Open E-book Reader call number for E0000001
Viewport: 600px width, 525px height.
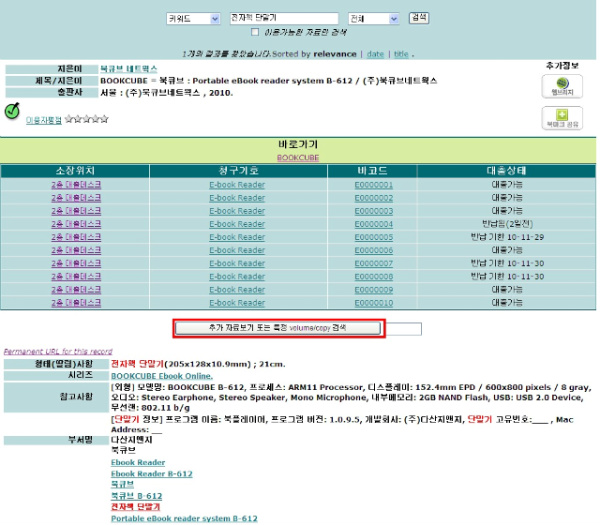pos(237,185)
